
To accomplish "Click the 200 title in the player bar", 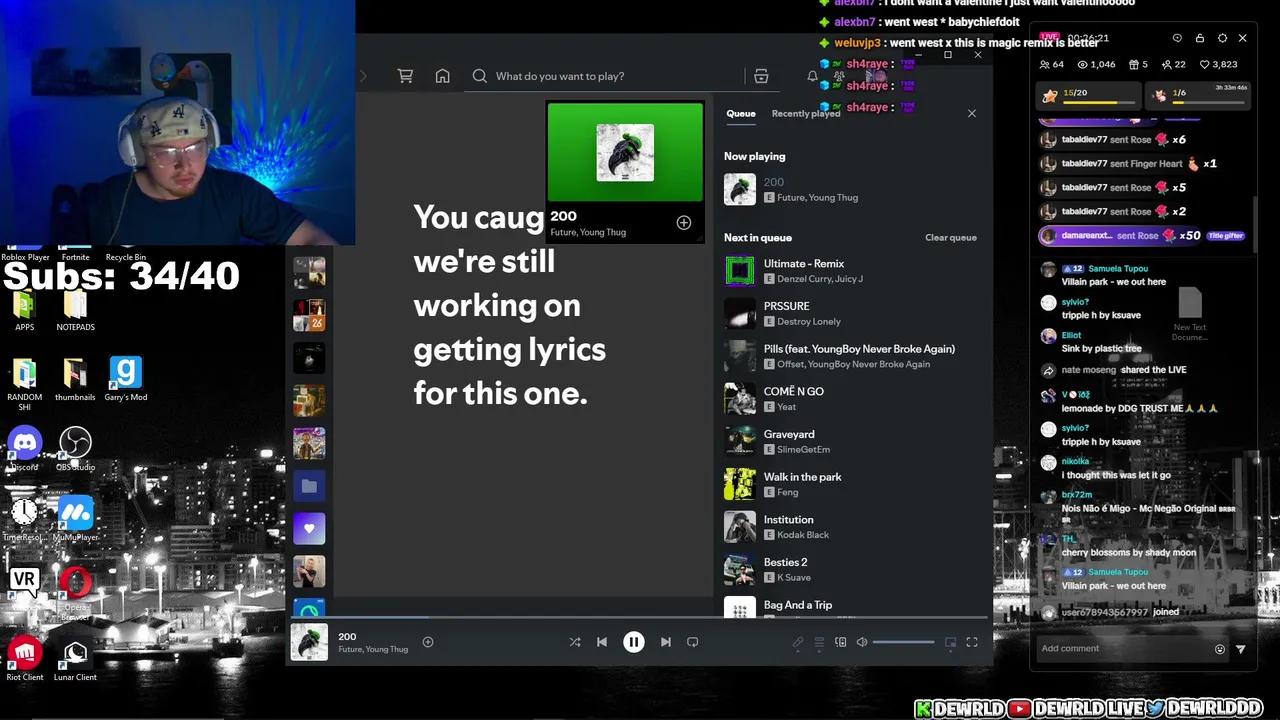I will pyautogui.click(x=347, y=636).
